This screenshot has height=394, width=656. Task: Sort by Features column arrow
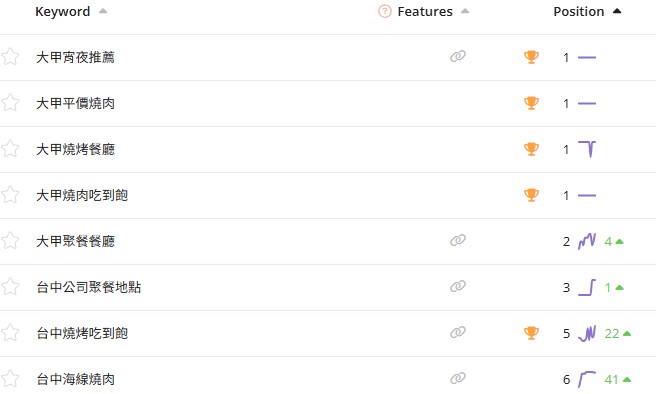pyautogui.click(x=465, y=11)
